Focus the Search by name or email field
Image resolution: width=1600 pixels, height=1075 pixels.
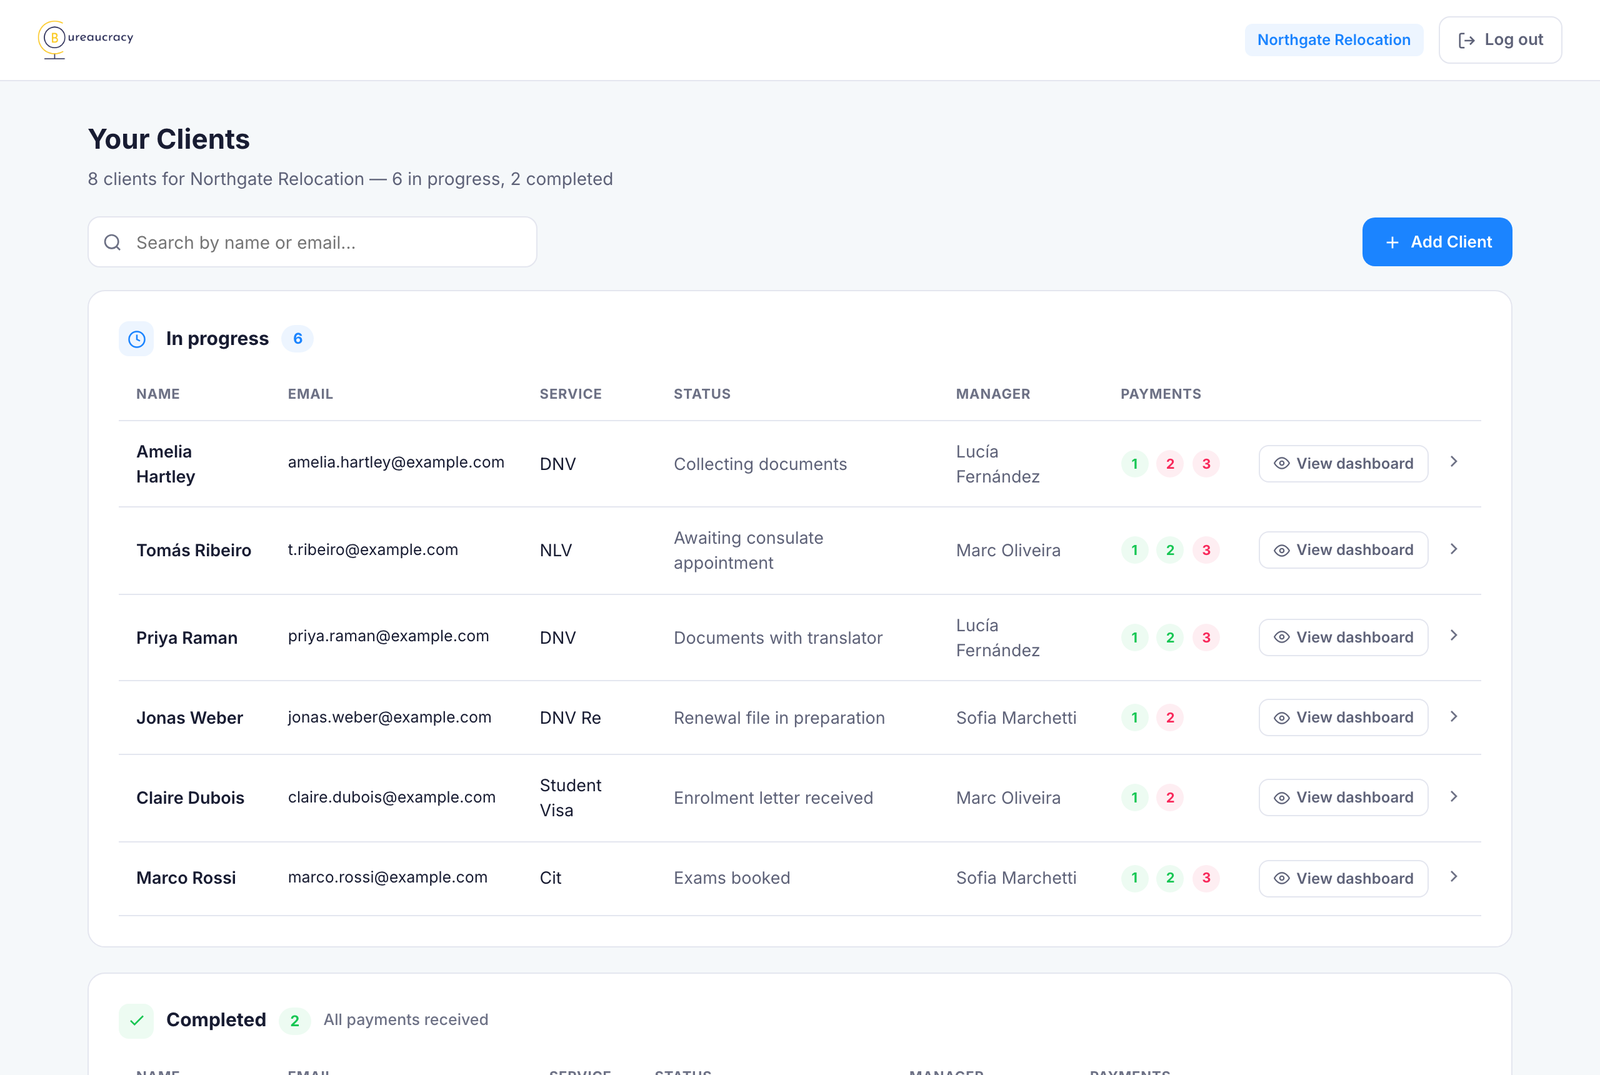312,243
